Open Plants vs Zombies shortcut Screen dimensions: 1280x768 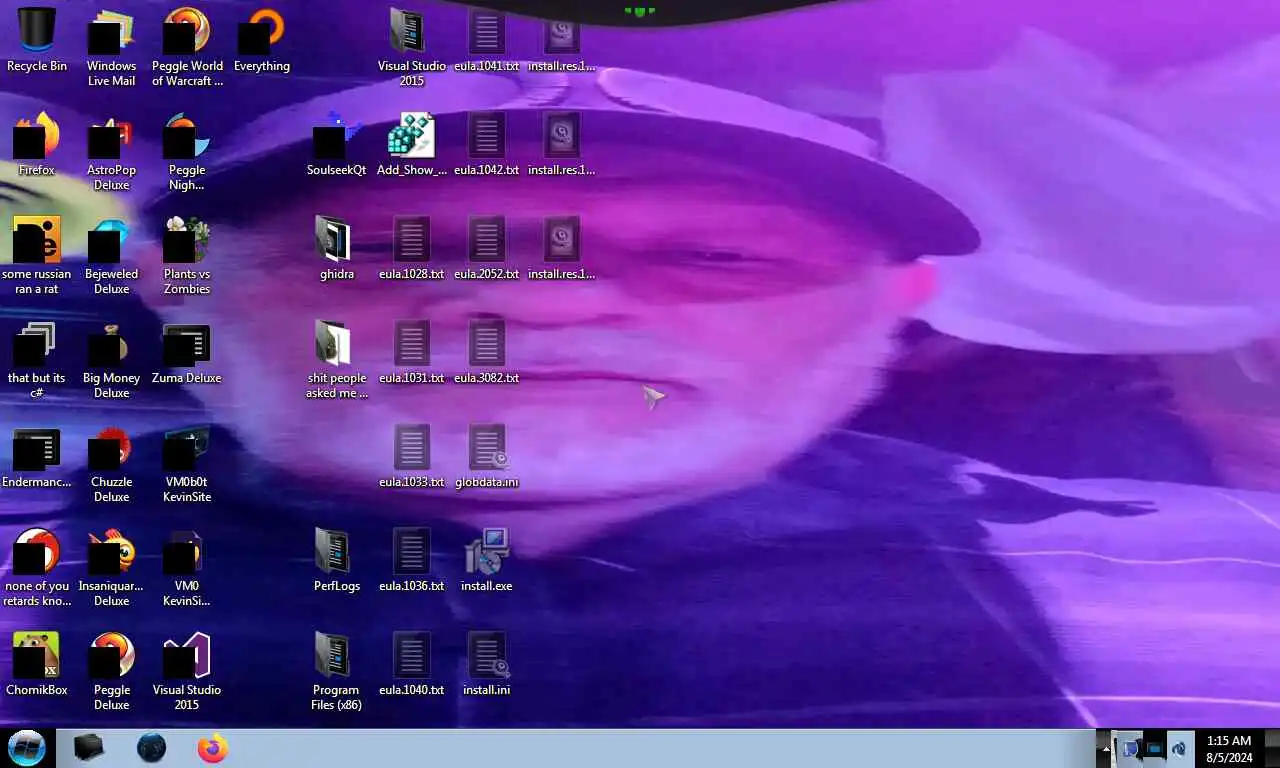point(187,254)
